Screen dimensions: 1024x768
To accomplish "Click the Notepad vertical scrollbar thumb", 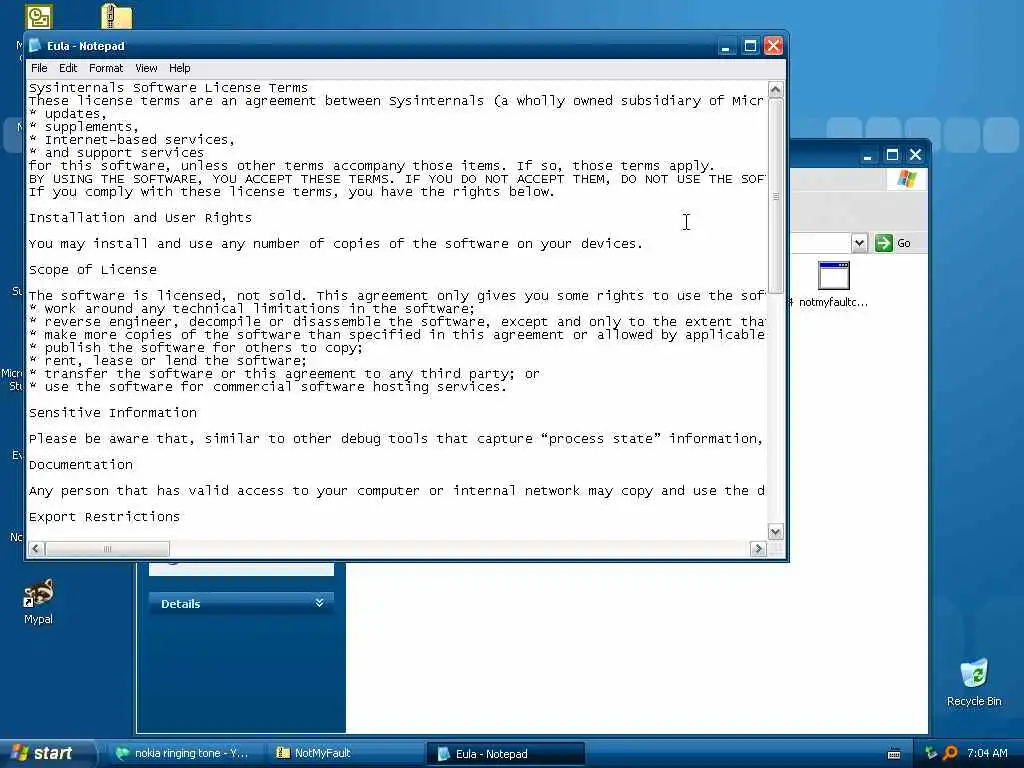I will click(x=775, y=196).
